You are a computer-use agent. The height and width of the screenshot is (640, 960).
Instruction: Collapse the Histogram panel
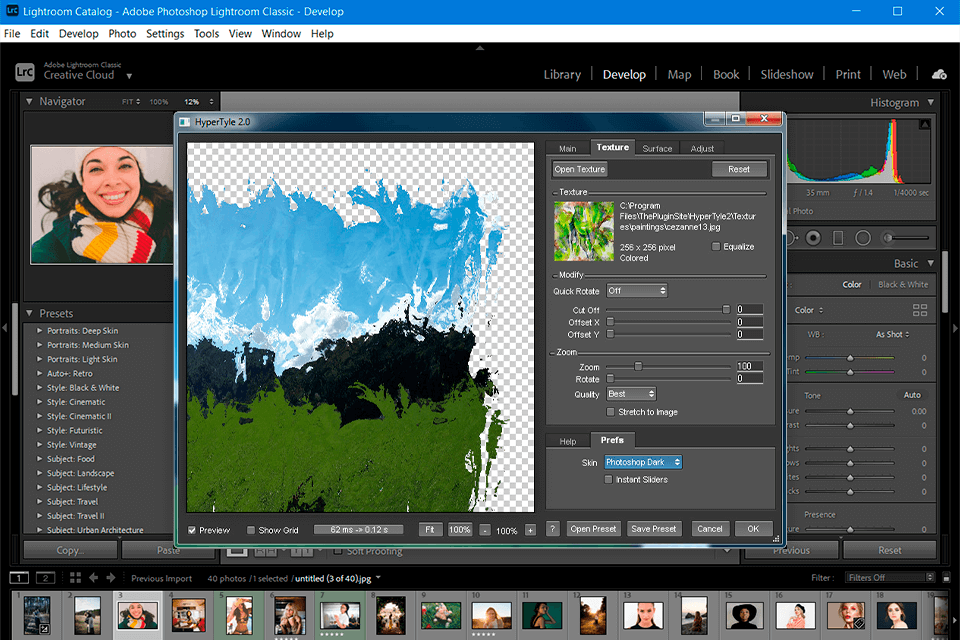point(931,102)
